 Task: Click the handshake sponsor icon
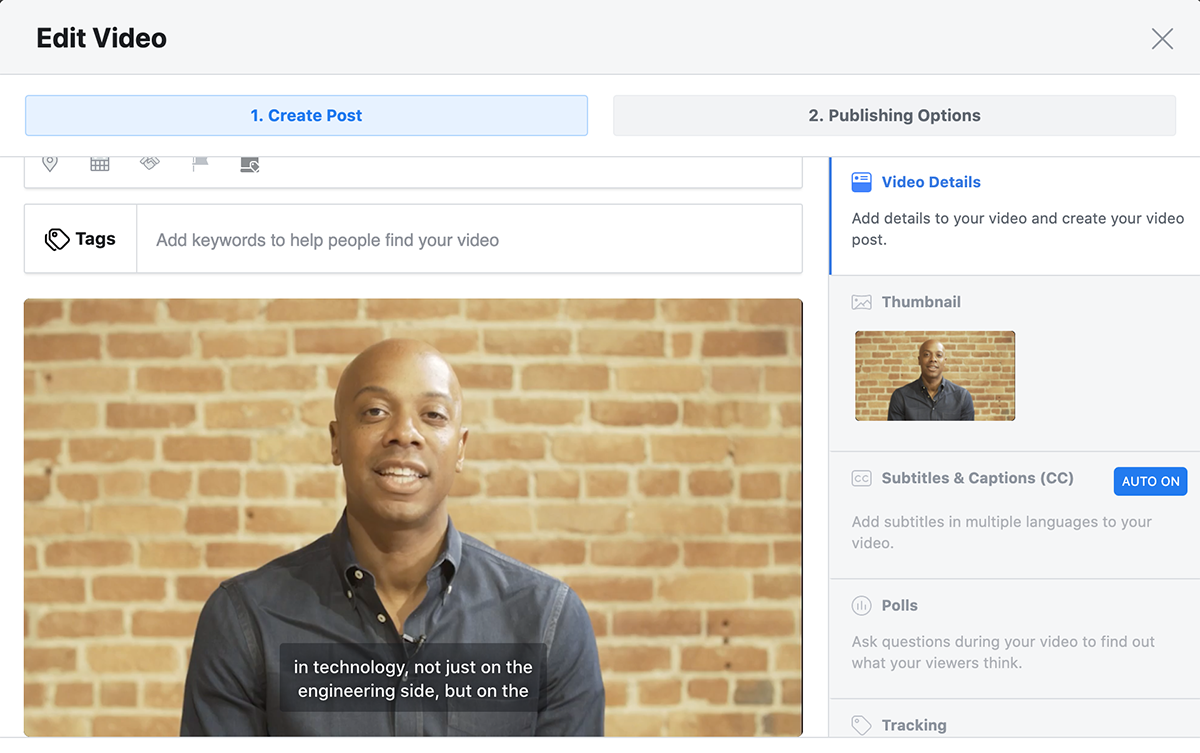[150, 163]
